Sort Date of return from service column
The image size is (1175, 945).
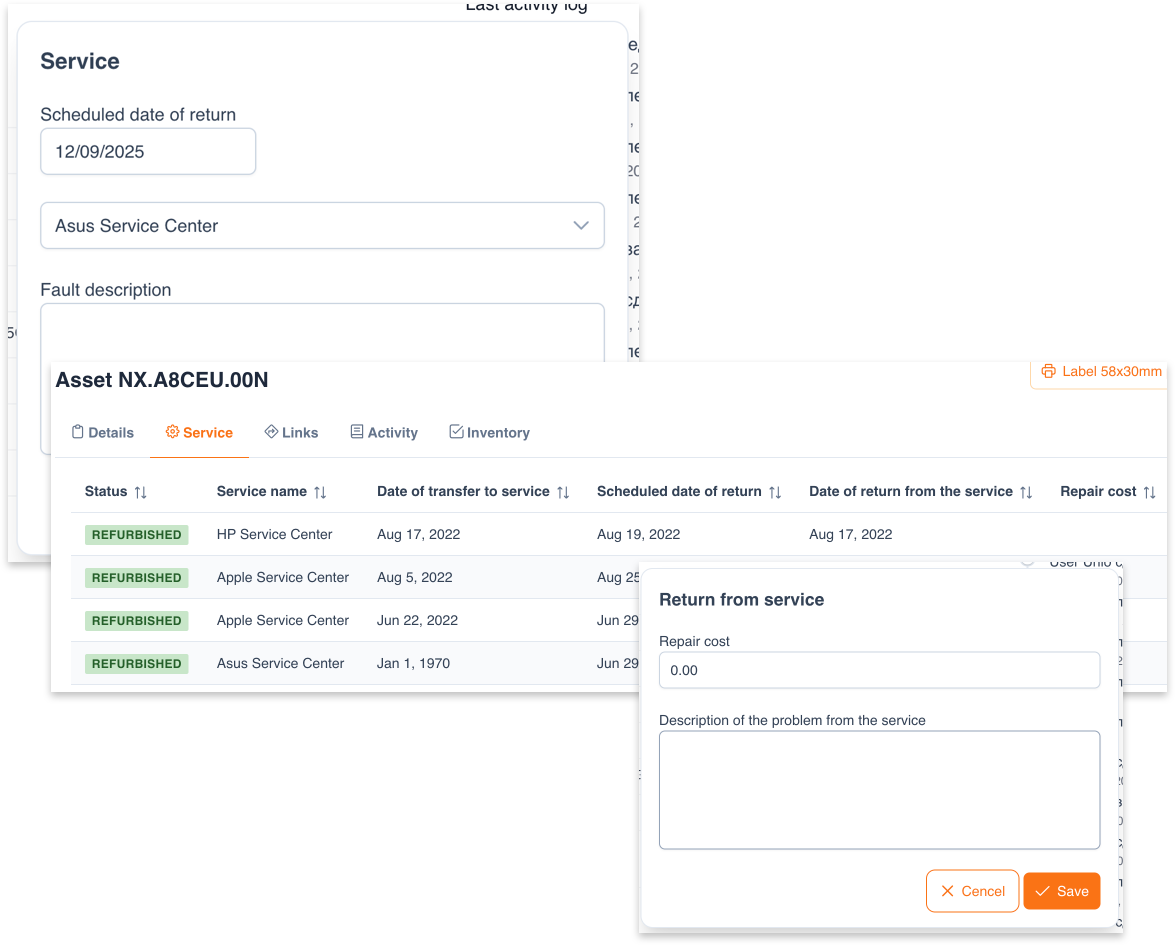1026,492
